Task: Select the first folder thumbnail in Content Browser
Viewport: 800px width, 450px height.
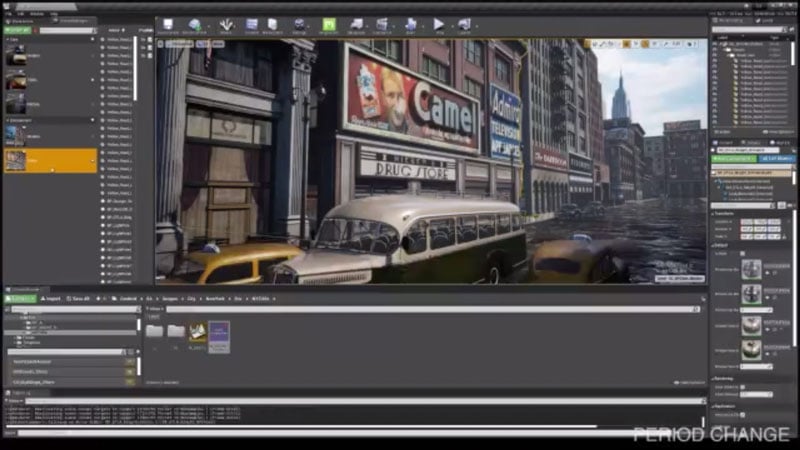Action: 155,332
